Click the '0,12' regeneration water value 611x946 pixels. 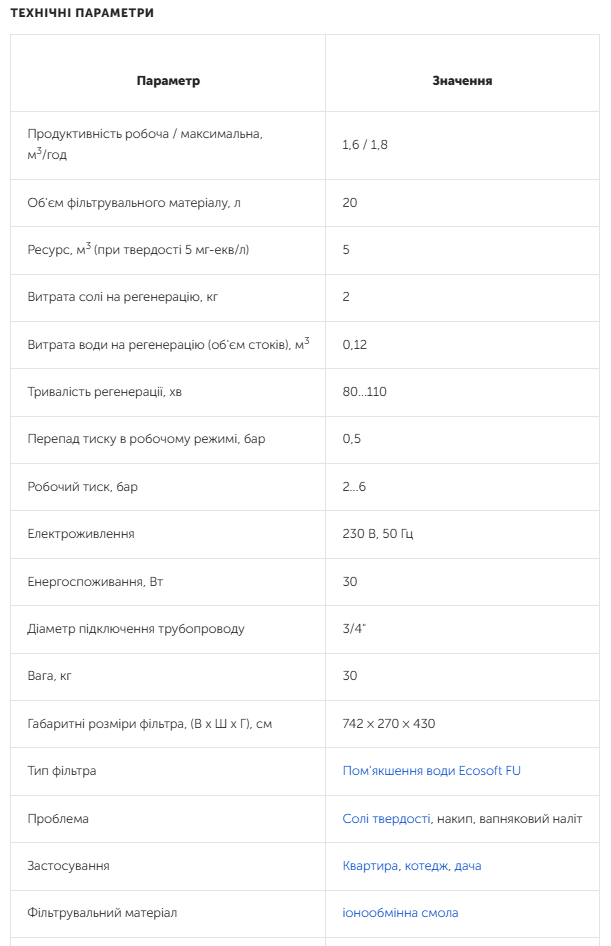tap(355, 345)
